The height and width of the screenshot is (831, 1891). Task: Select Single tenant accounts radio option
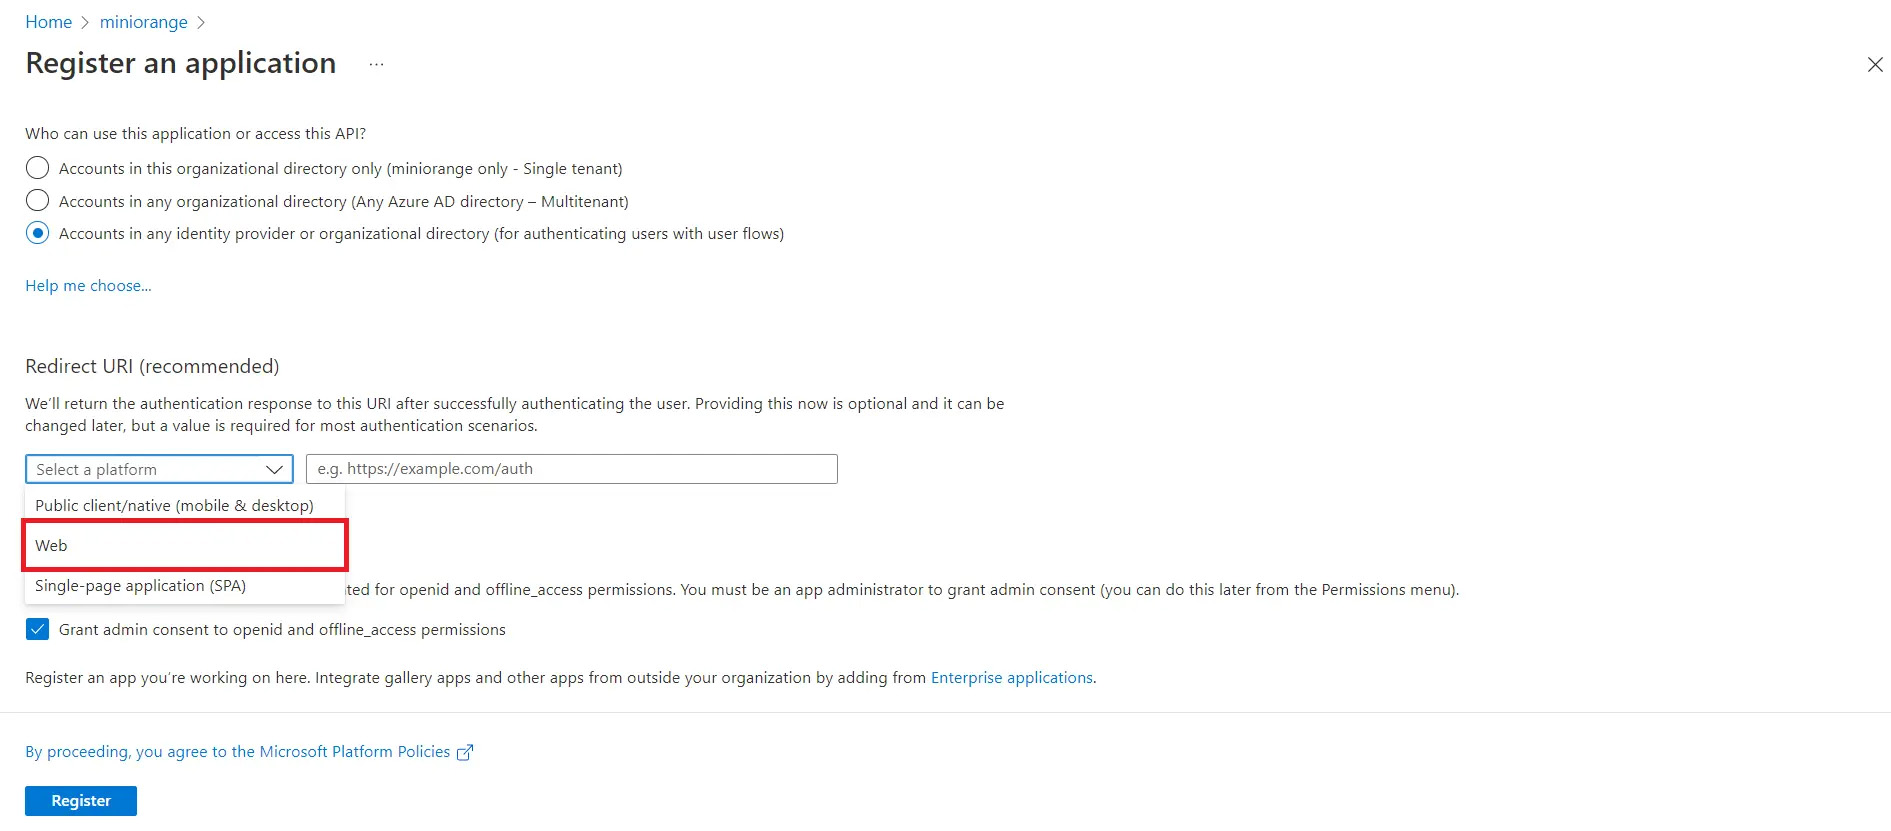[x=37, y=168]
